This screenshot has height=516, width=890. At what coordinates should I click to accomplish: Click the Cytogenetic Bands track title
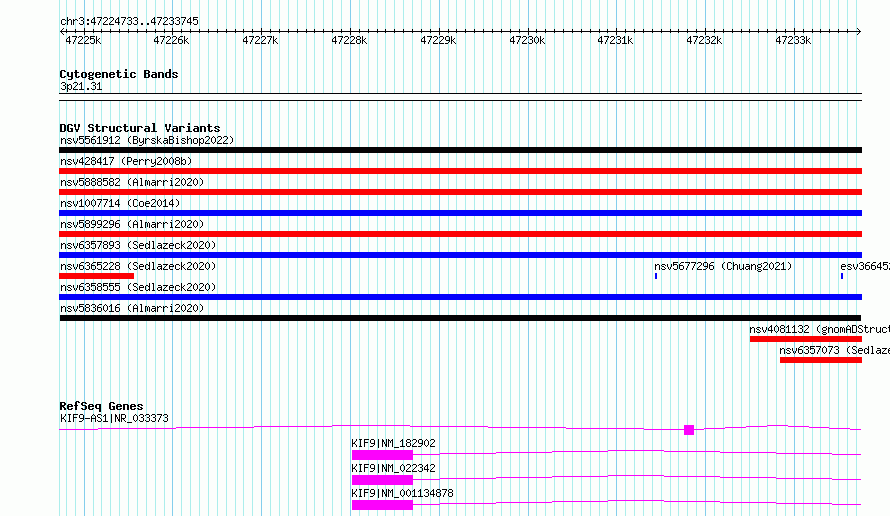point(119,74)
